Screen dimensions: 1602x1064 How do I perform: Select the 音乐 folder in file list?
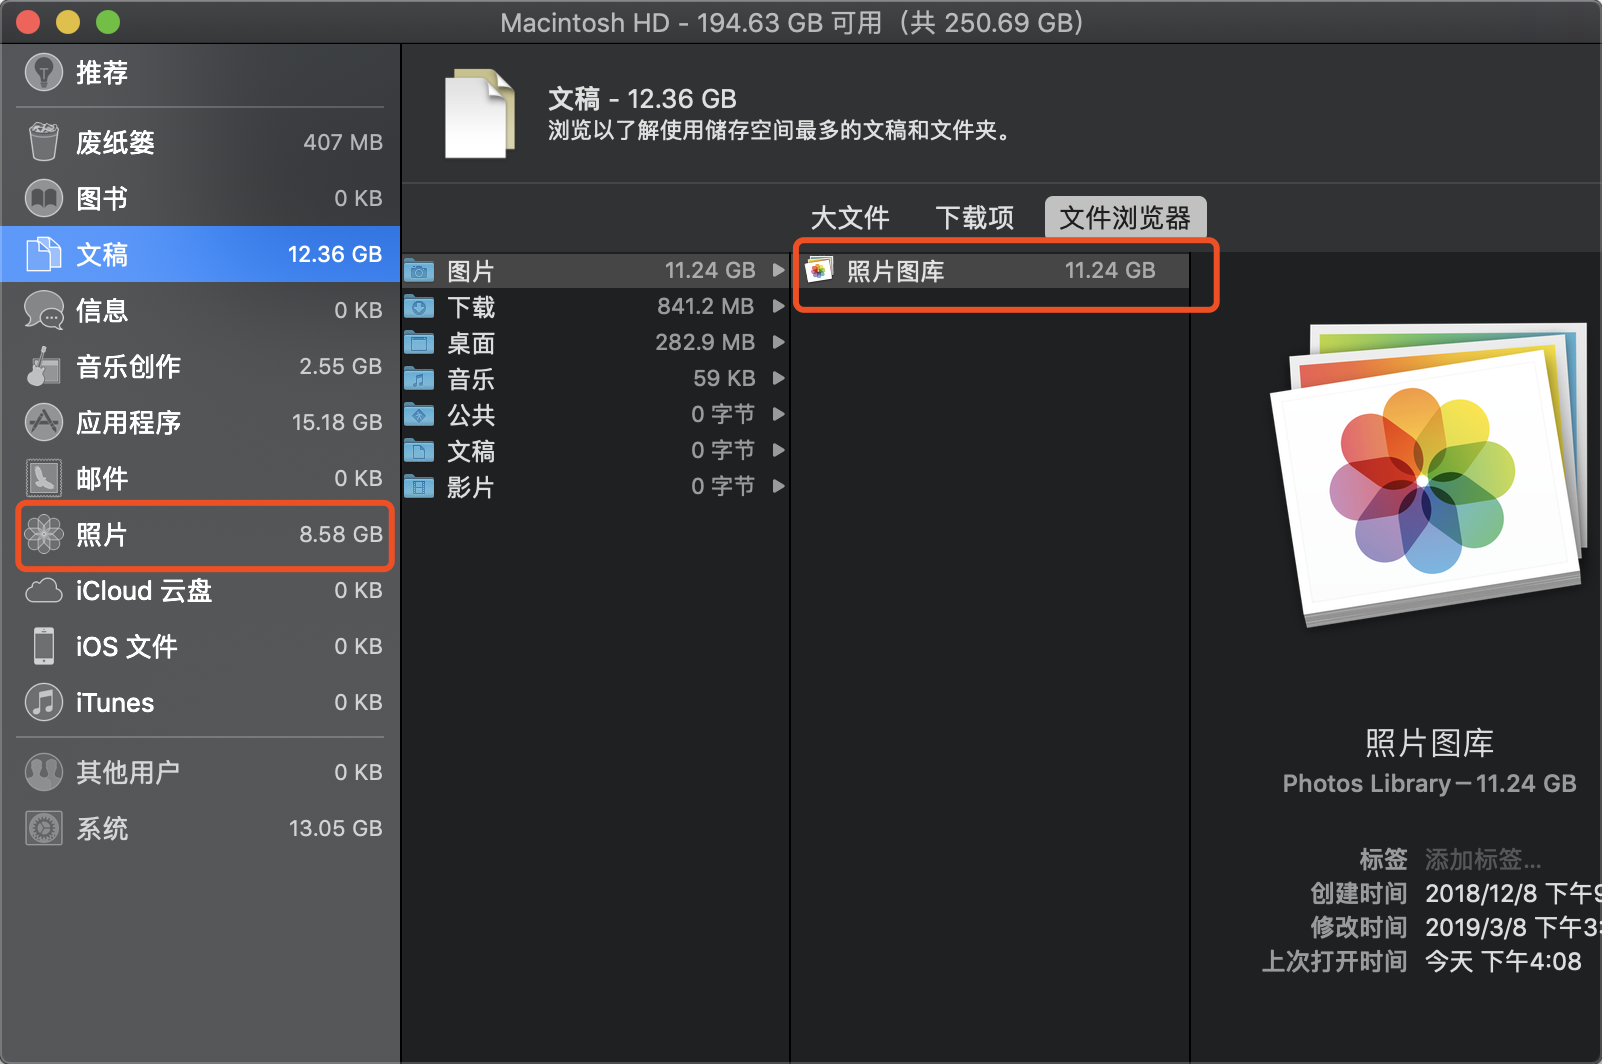470,379
